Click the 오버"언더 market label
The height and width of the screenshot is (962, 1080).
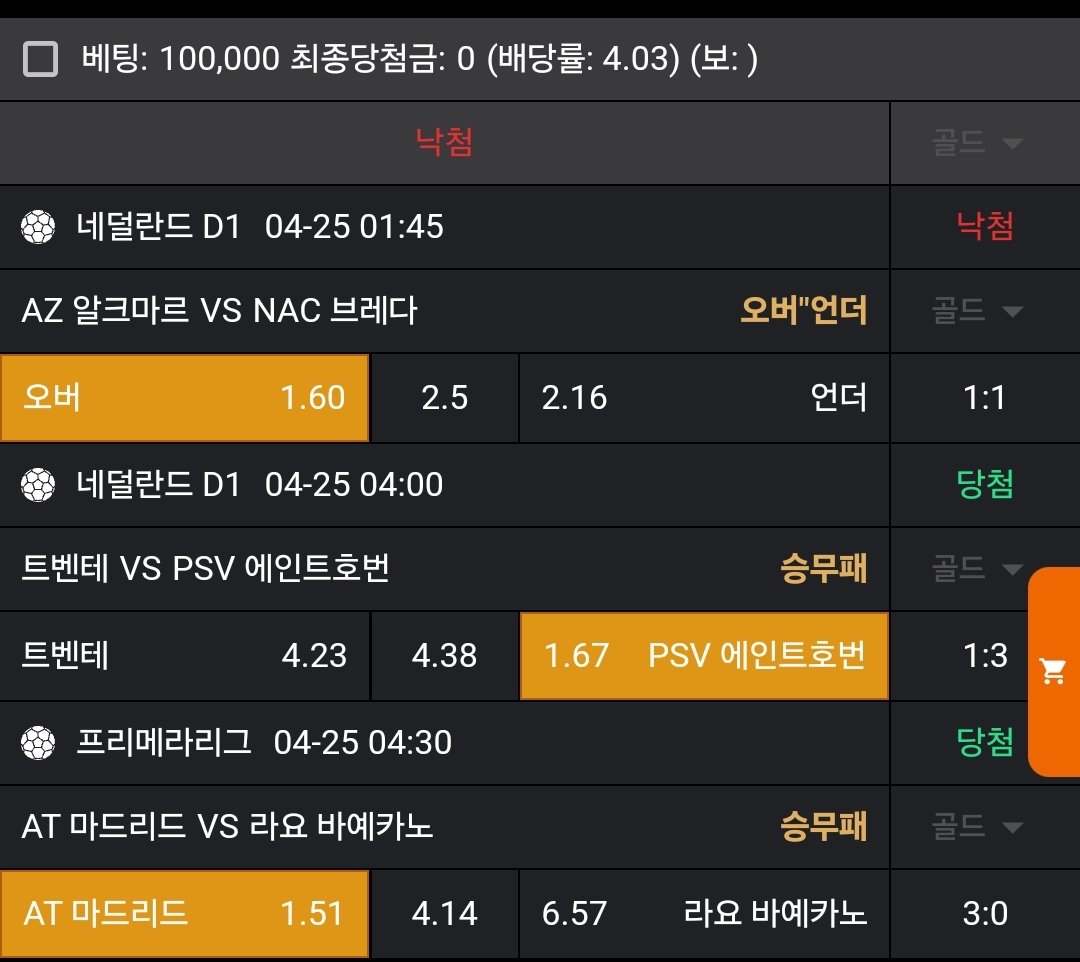click(x=803, y=311)
